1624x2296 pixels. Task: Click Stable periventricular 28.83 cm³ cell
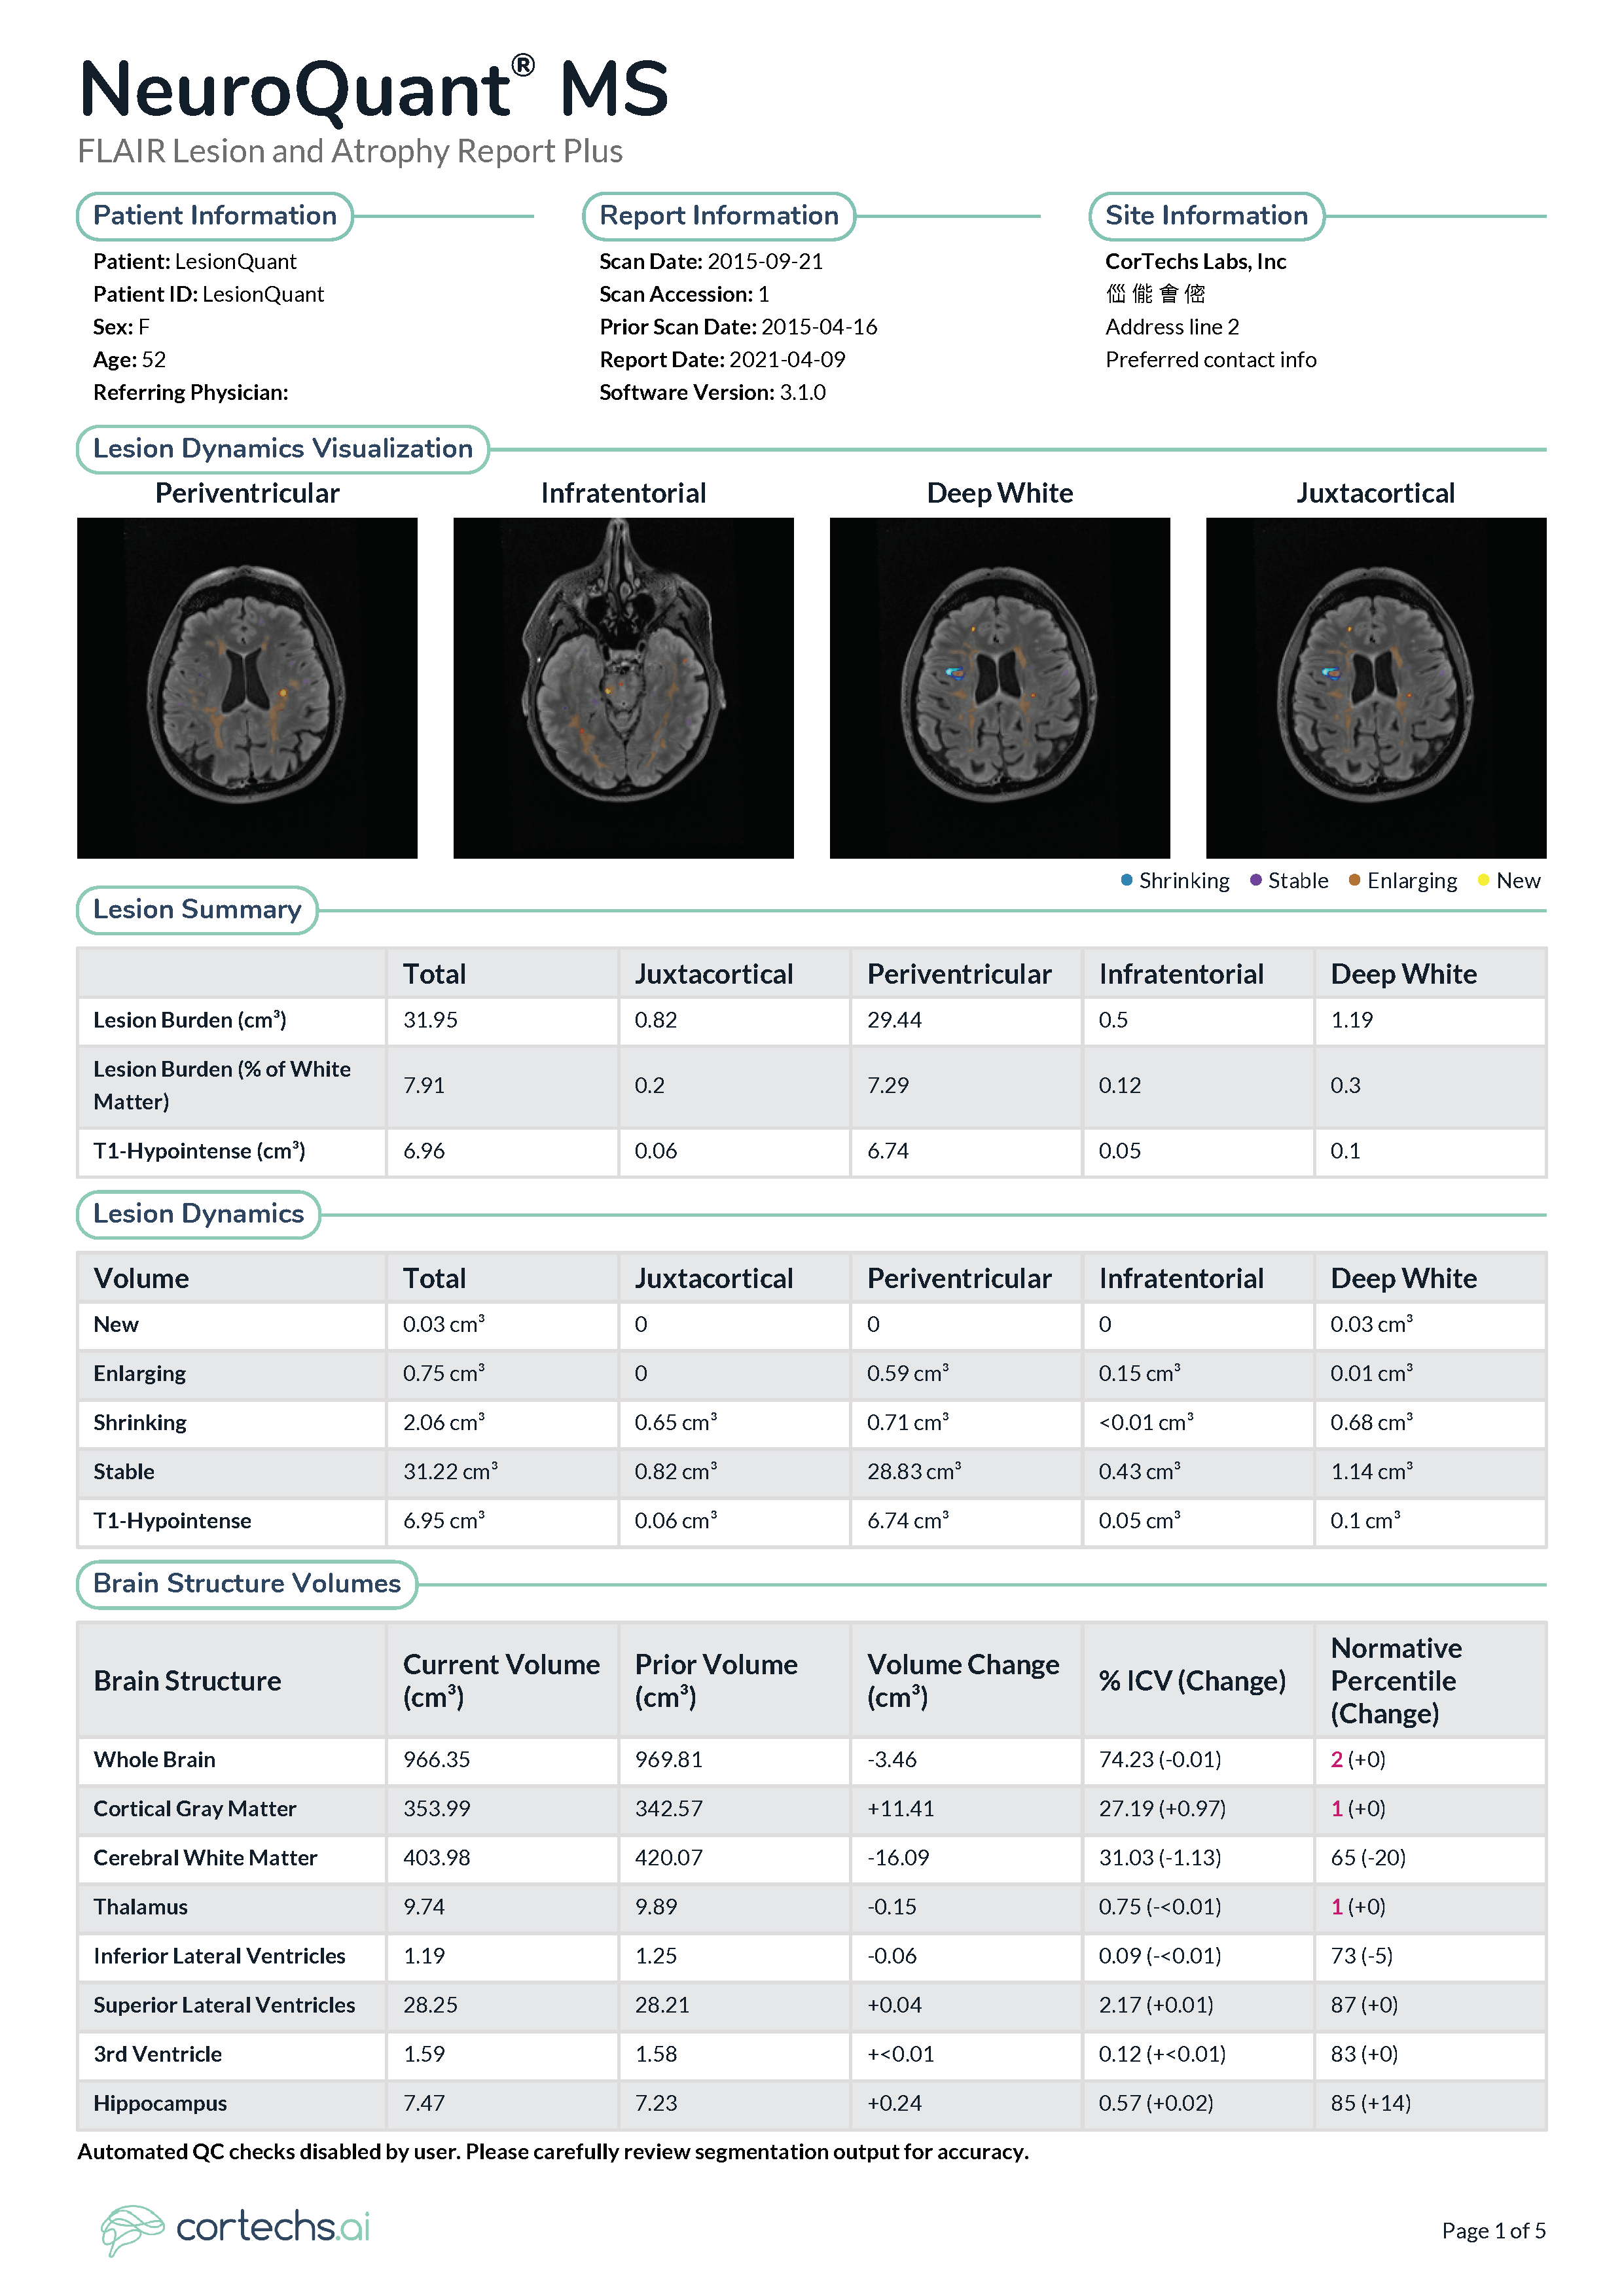tap(914, 1471)
